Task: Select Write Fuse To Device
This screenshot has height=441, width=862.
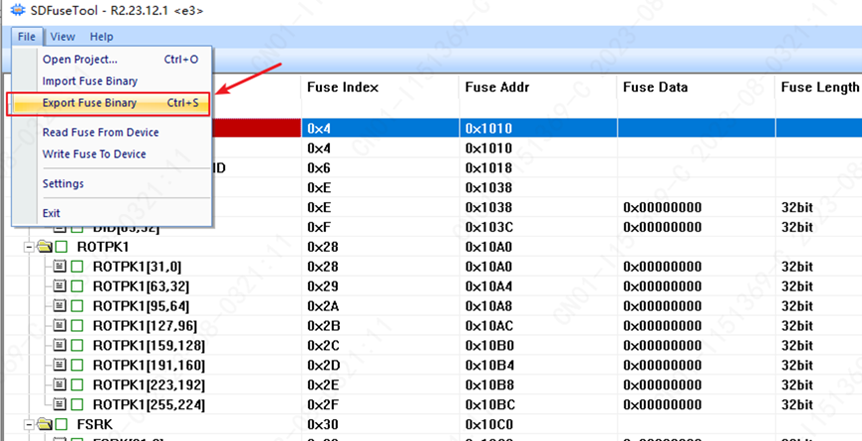Action: (94, 154)
